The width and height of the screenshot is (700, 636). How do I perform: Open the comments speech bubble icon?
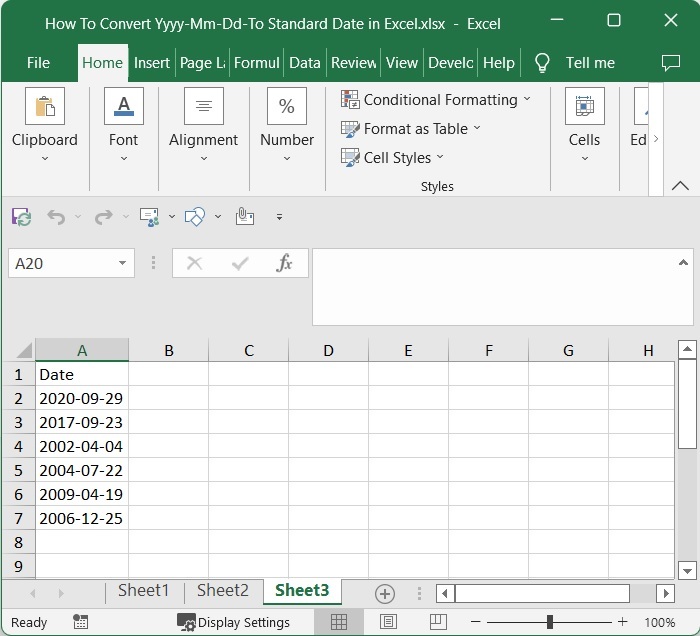coord(671,63)
